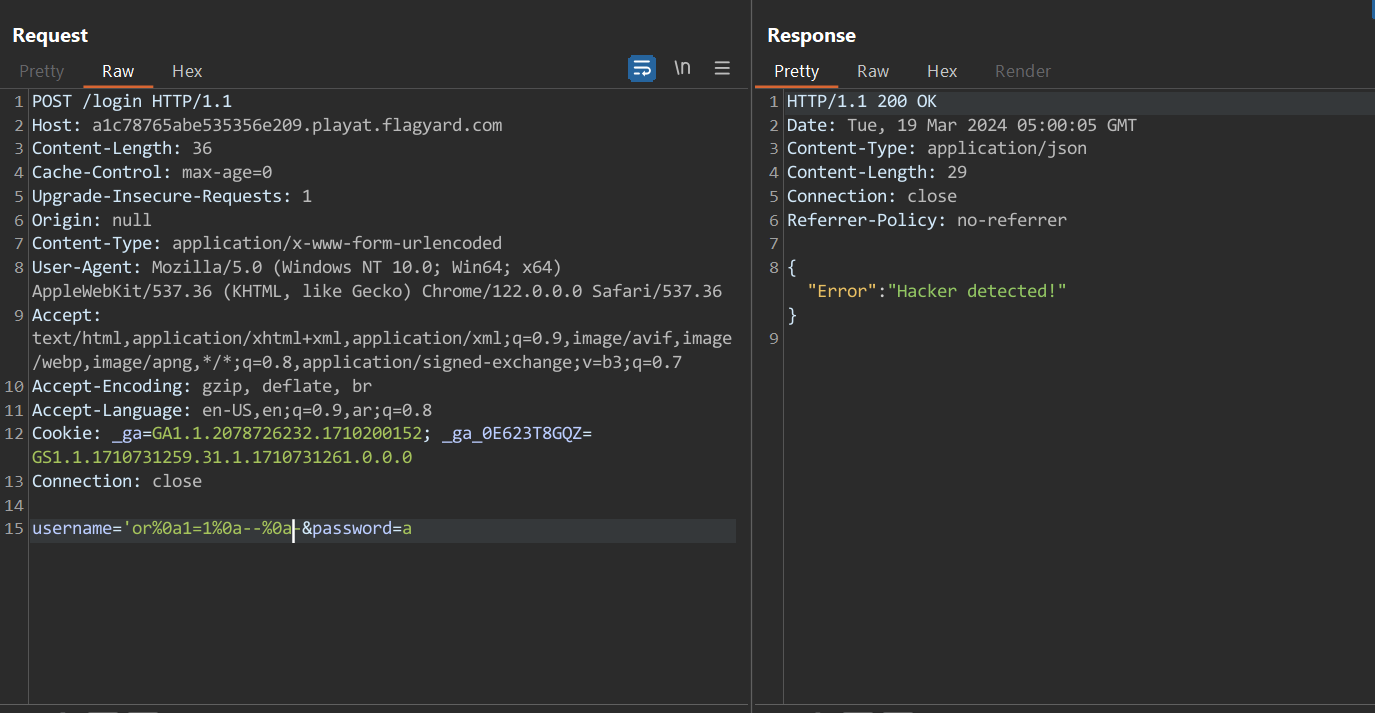Viewport: 1375px width, 713px height.
Task: Select the Raw tab in Request panel
Action: tap(118, 71)
